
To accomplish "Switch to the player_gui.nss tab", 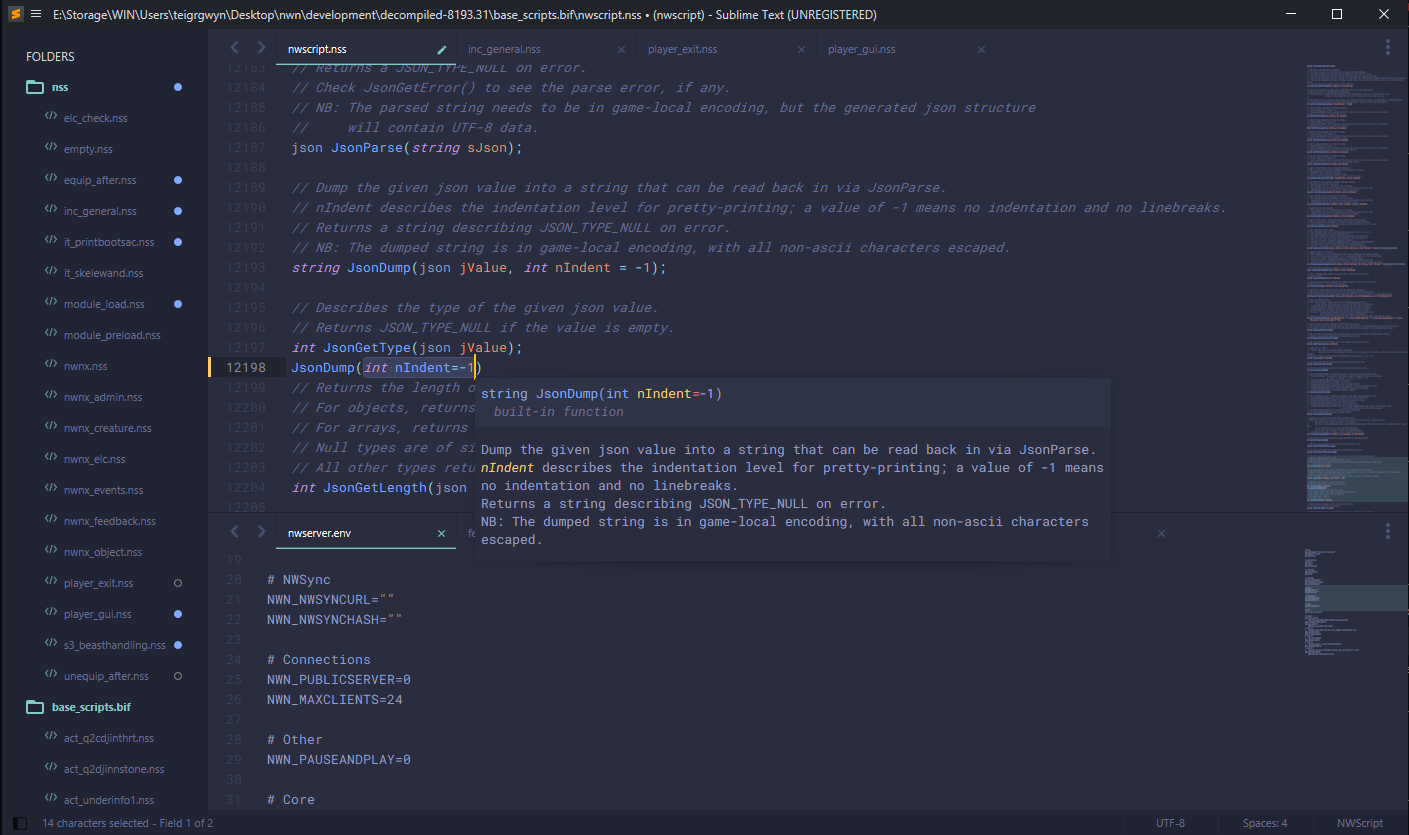I will [x=861, y=49].
